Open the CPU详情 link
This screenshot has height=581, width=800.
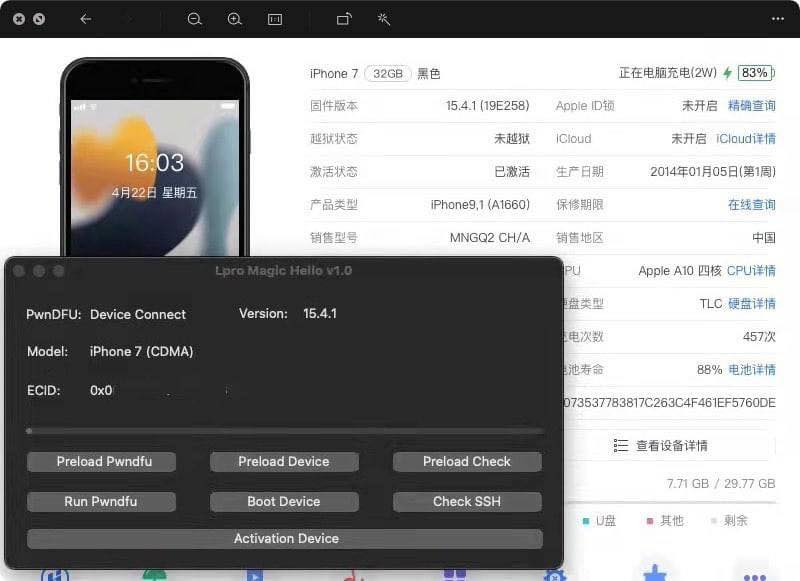(x=751, y=271)
